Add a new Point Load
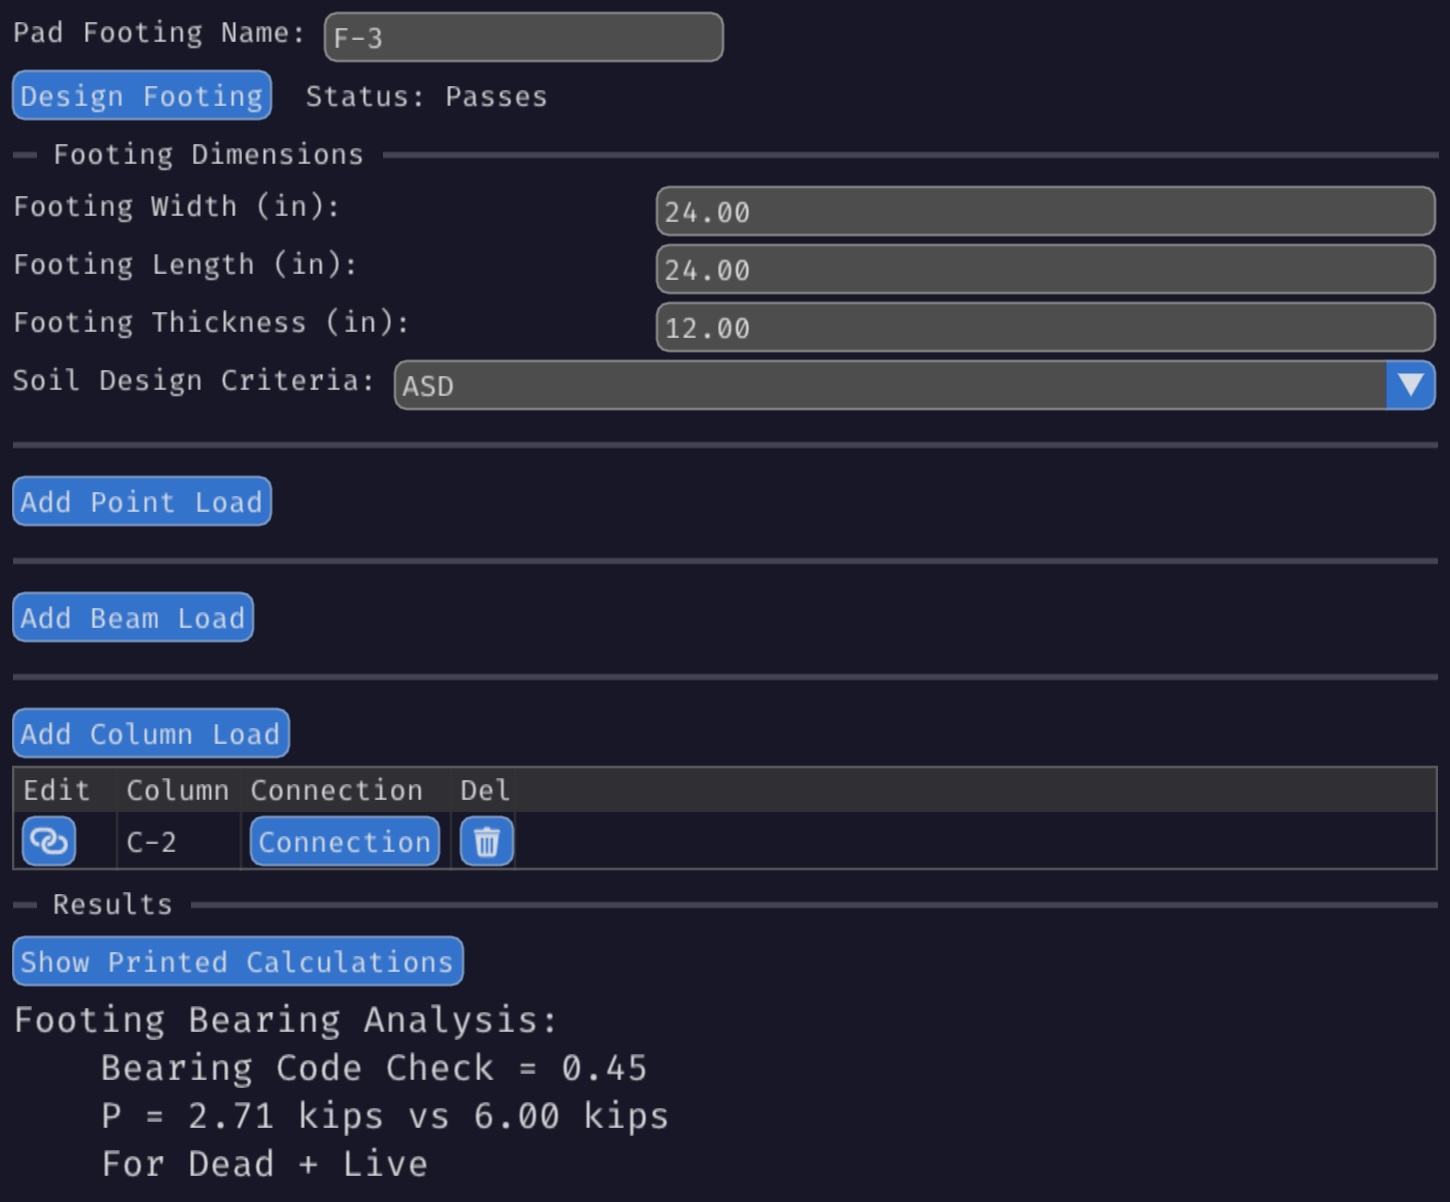 pos(141,502)
